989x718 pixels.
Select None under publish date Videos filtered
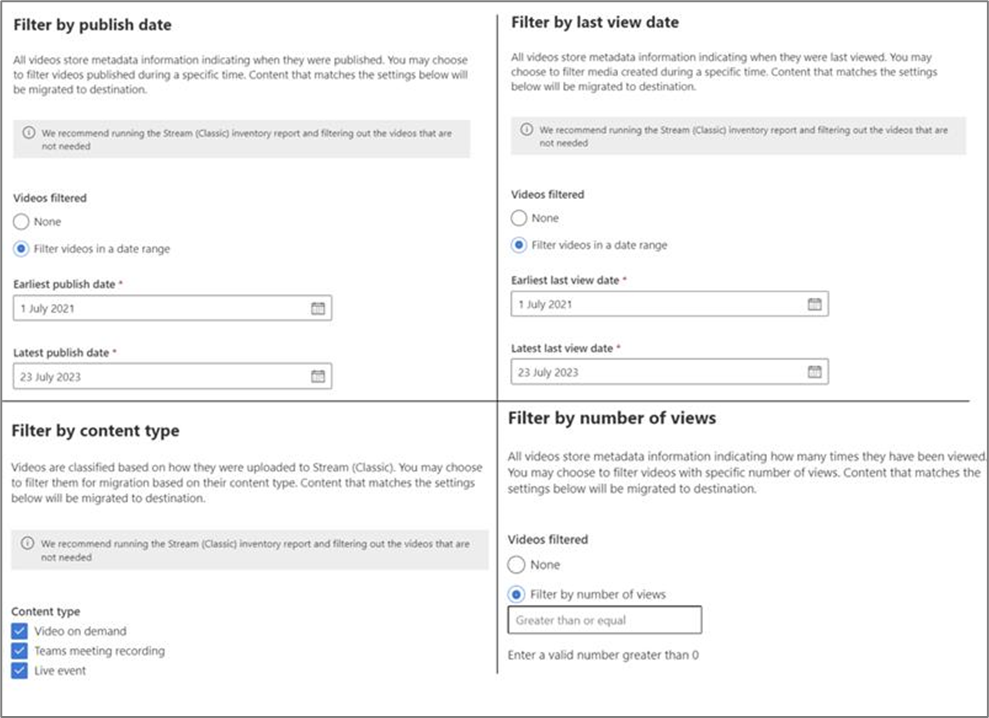[x=21, y=222]
